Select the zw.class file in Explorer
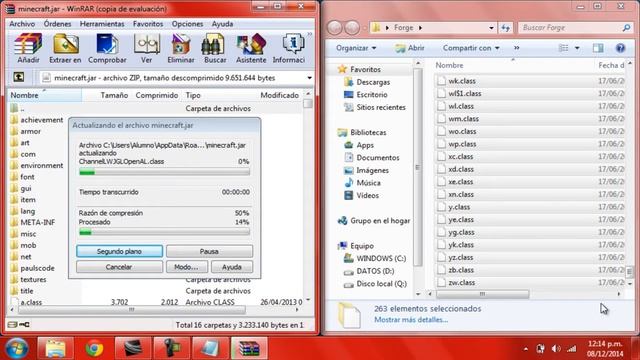The image size is (640, 360). click(x=456, y=282)
